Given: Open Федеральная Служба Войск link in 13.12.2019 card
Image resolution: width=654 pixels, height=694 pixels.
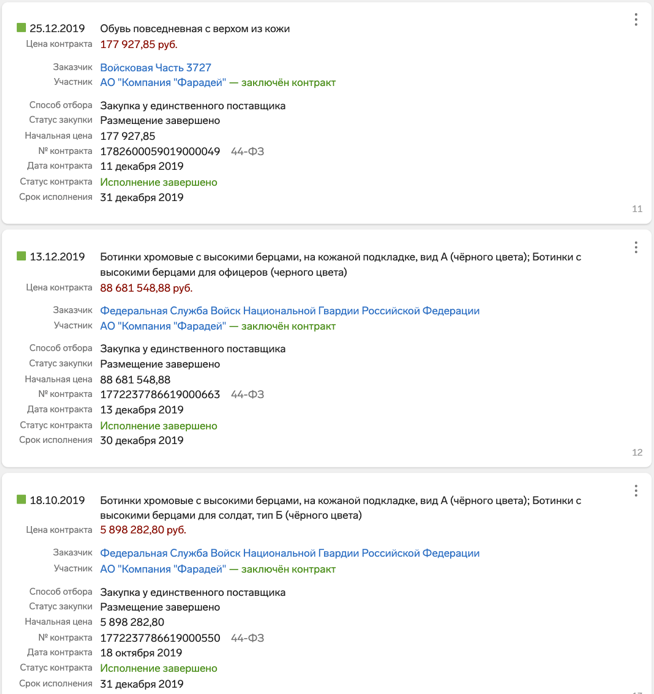Looking at the screenshot, I should (x=289, y=311).
